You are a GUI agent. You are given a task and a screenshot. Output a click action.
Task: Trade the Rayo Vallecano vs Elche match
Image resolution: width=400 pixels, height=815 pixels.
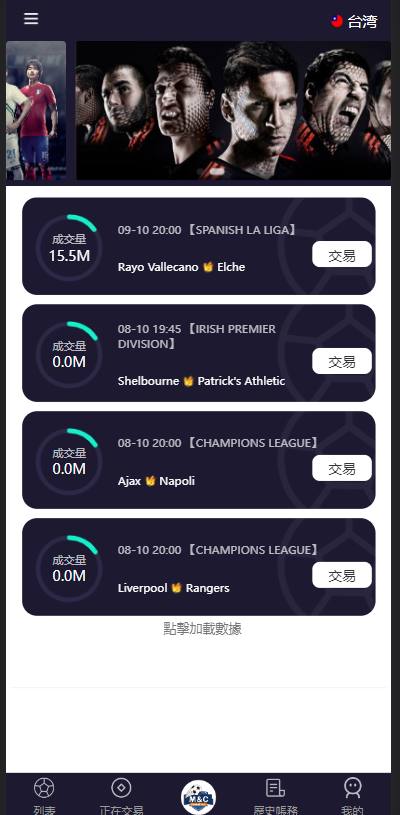coord(342,255)
